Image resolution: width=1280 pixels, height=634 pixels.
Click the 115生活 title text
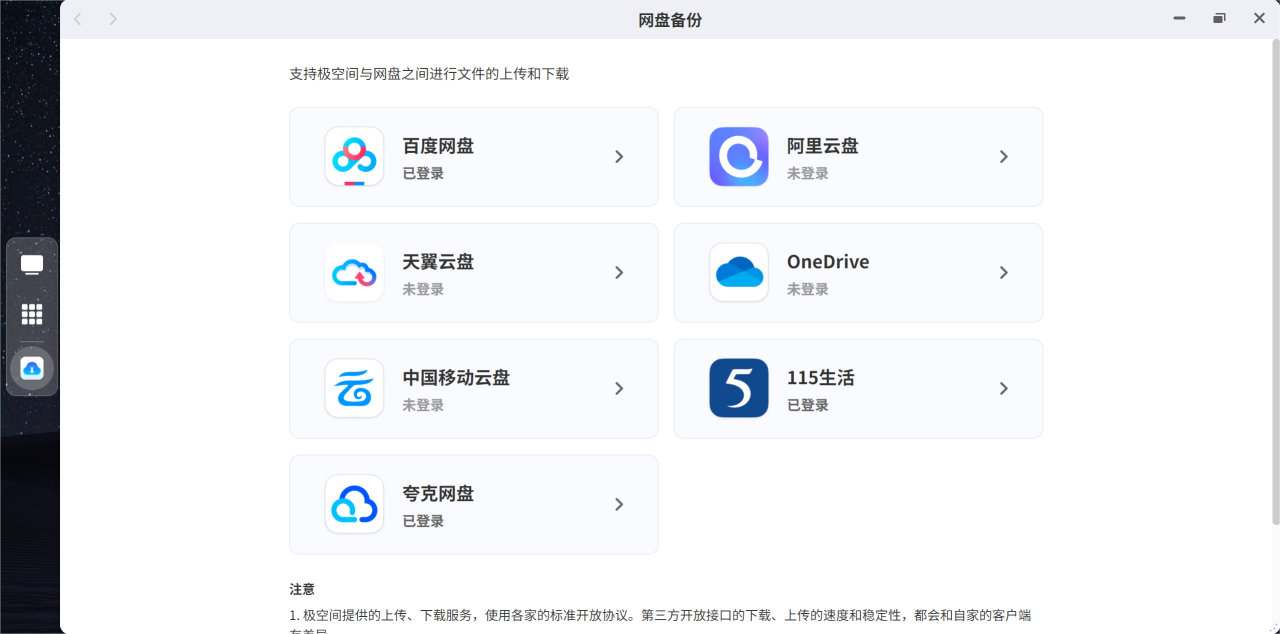click(821, 378)
